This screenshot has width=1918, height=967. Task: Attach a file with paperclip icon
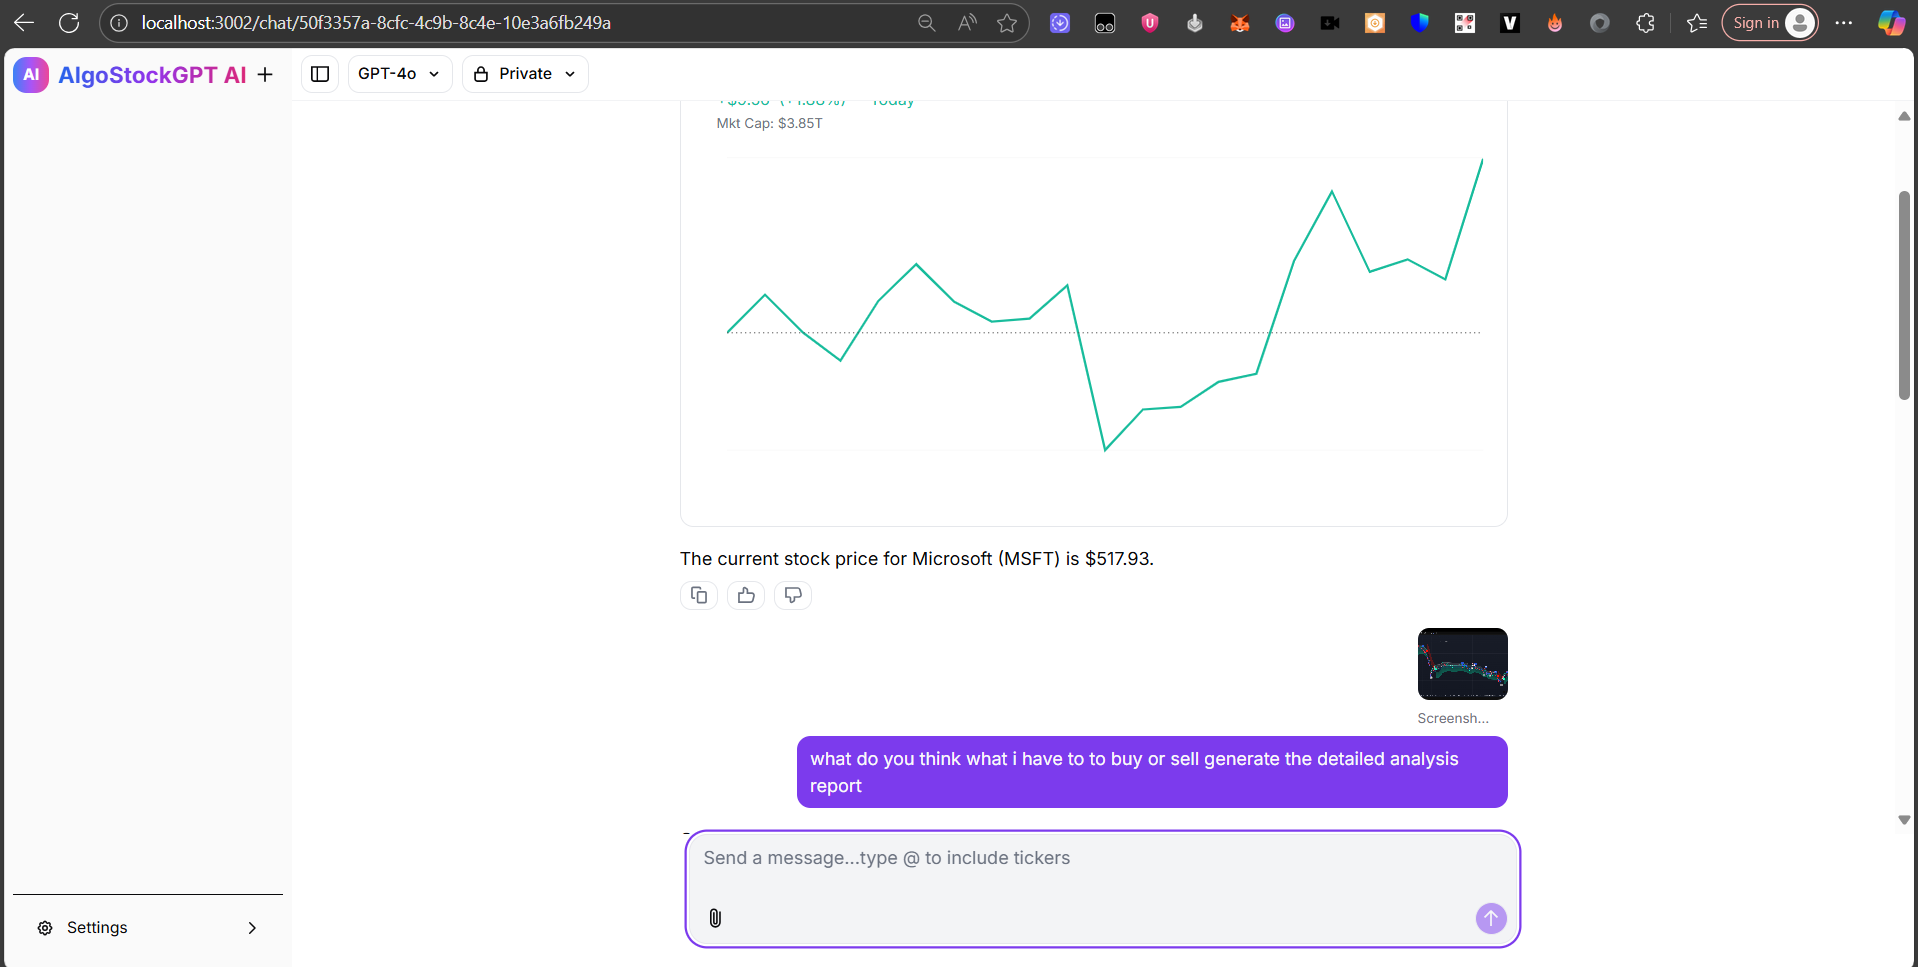715,918
